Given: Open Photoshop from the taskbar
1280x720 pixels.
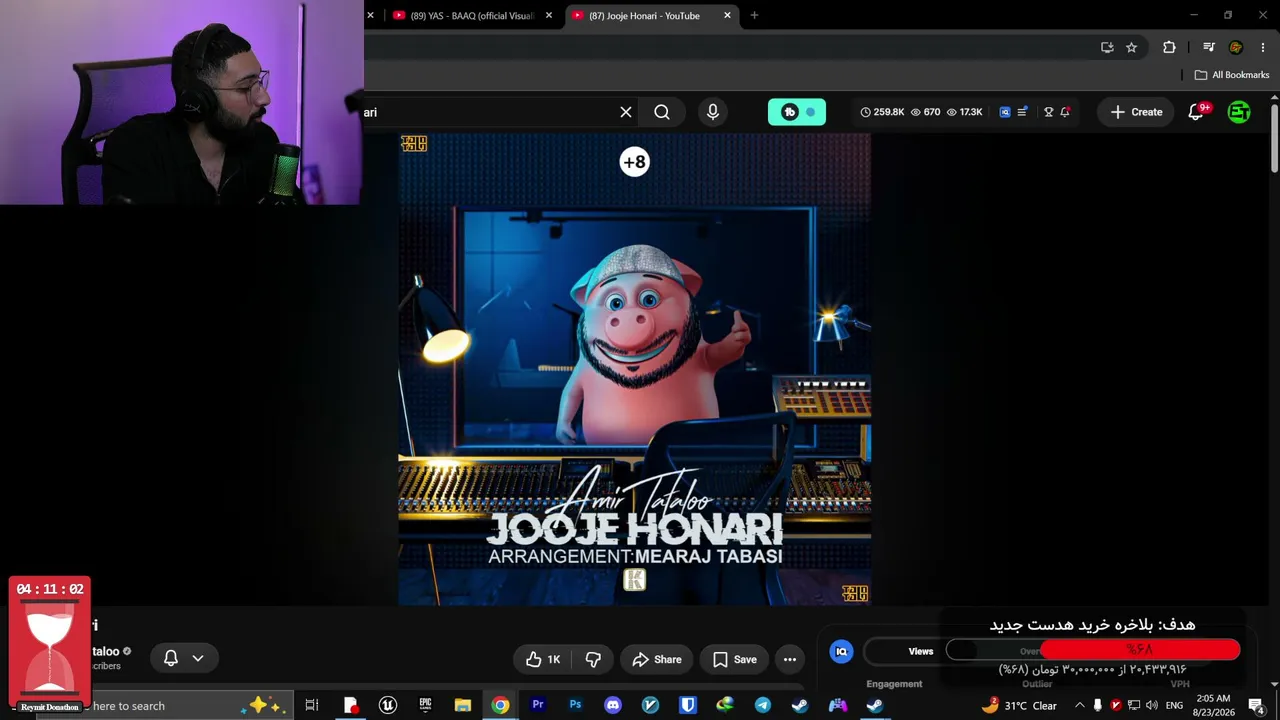Looking at the screenshot, I should [x=575, y=706].
